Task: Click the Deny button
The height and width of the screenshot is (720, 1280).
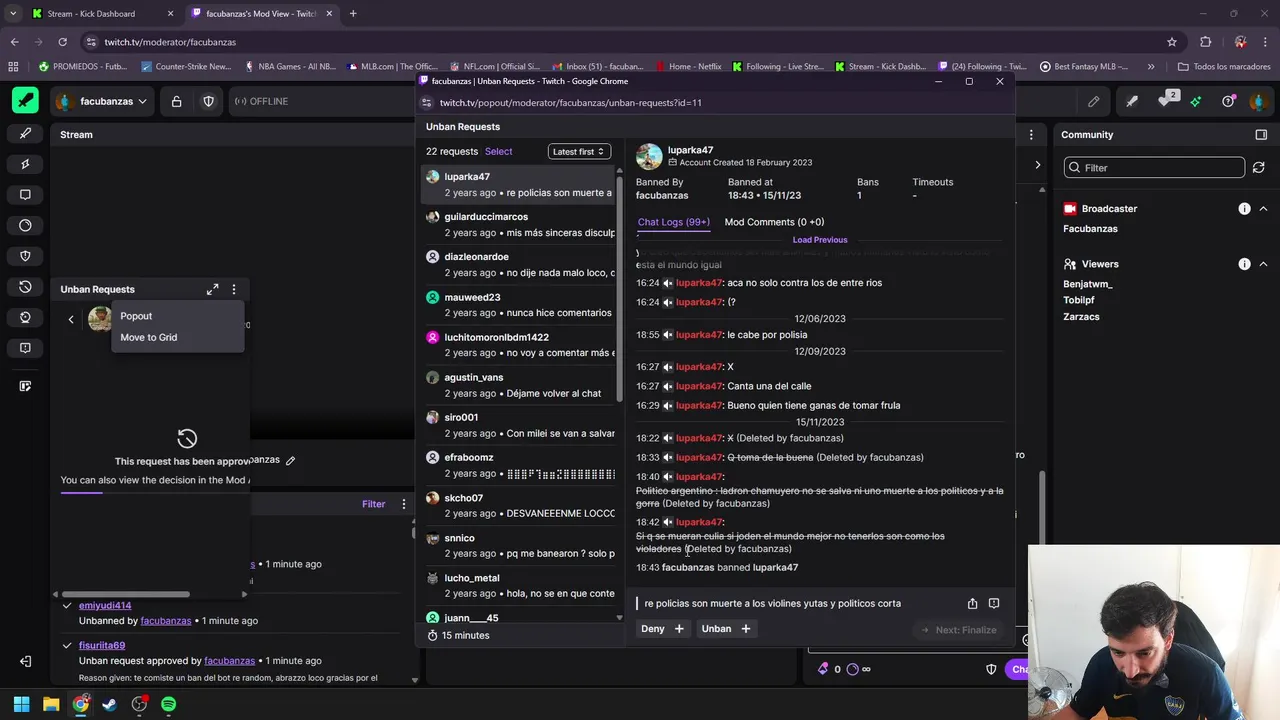Action: [x=663, y=629]
